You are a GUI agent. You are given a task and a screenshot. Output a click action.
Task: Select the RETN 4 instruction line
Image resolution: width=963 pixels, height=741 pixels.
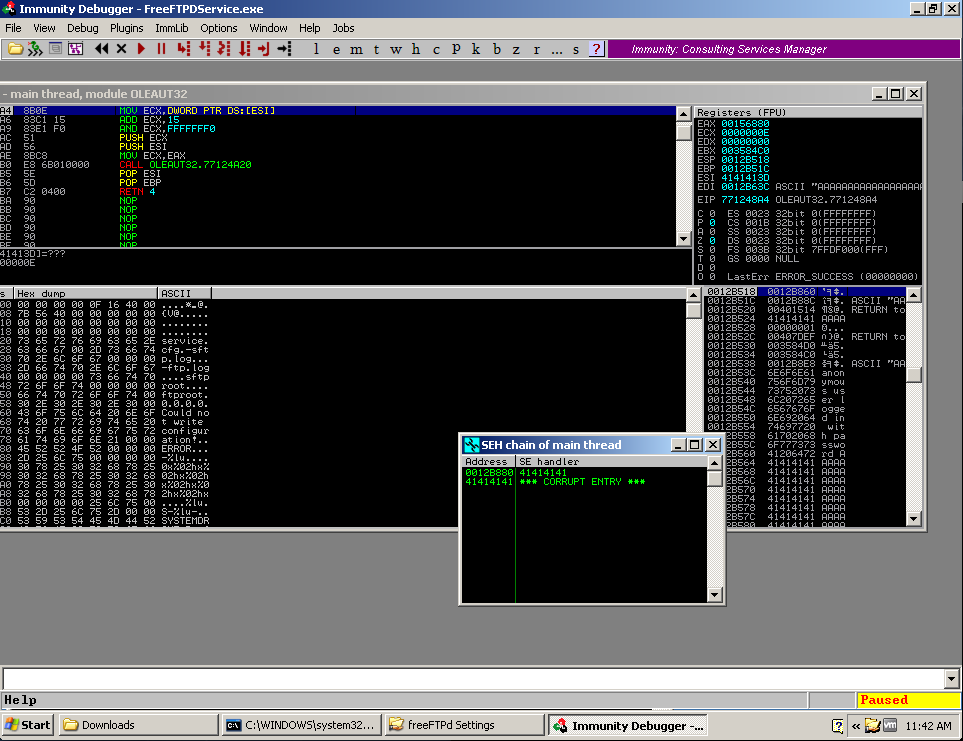(338, 192)
